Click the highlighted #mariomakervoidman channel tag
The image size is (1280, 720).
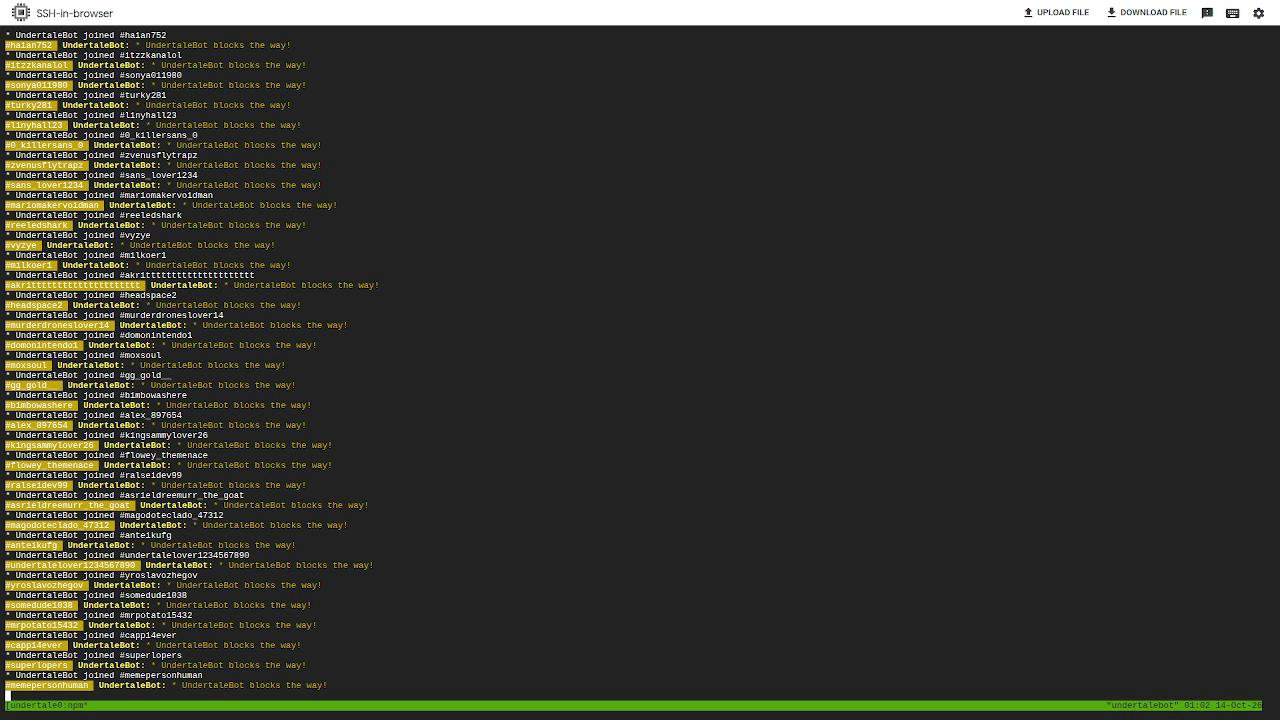point(54,205)
